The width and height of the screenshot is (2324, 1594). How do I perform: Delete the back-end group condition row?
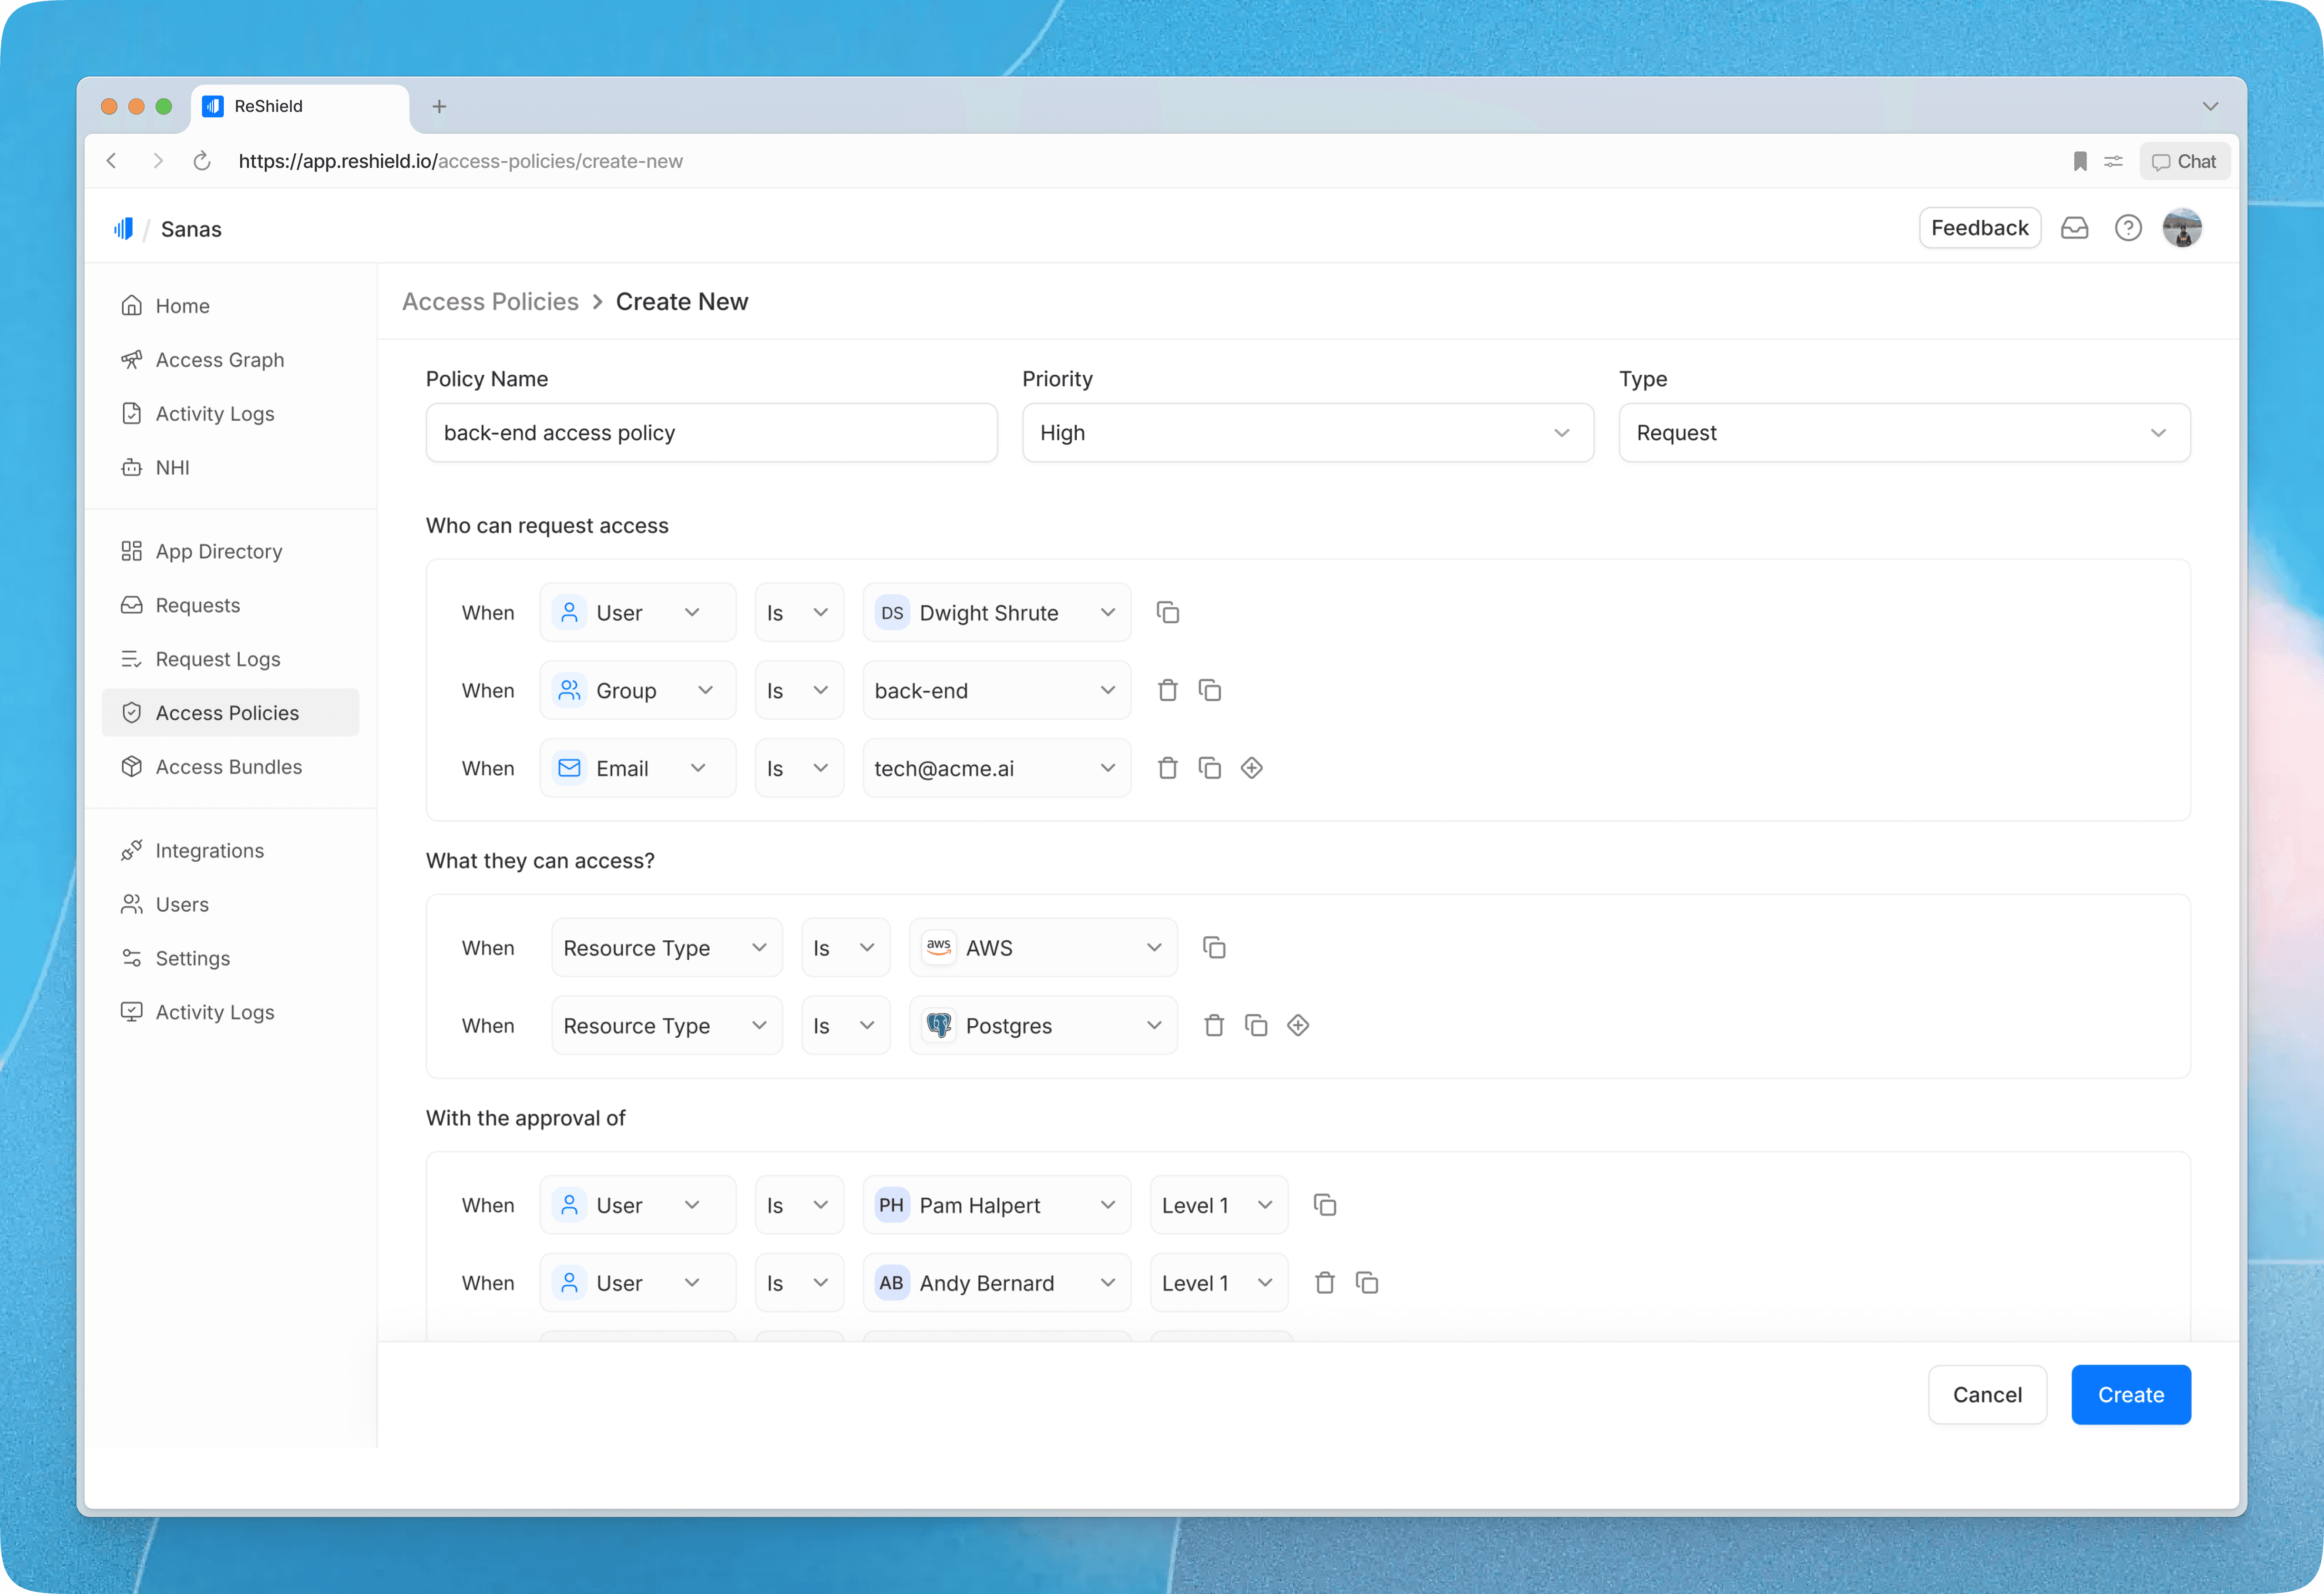coord(1167,690)
